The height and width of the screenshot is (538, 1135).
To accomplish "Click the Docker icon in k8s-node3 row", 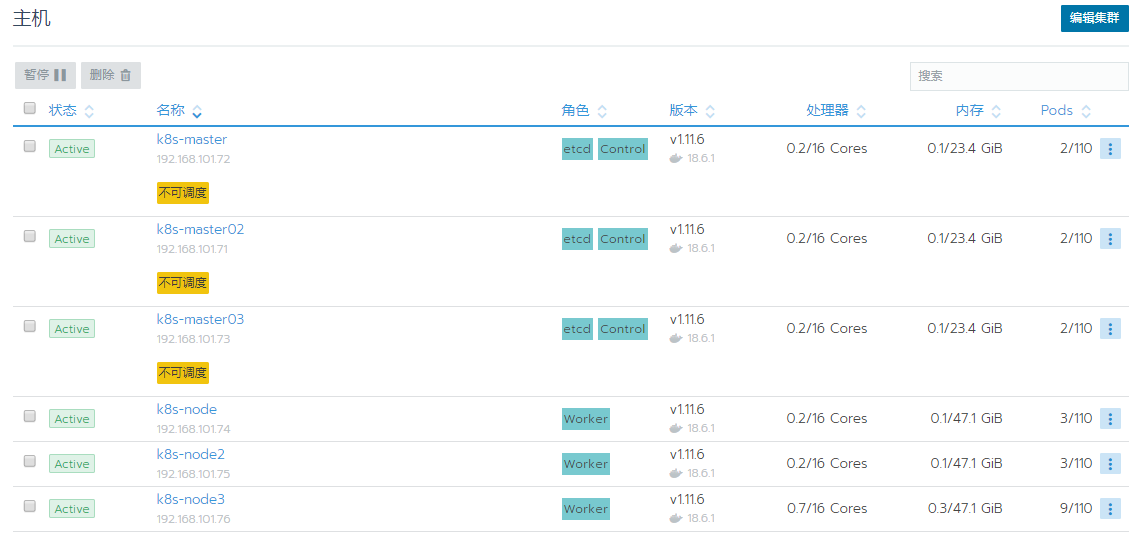I will pos(676,518).
